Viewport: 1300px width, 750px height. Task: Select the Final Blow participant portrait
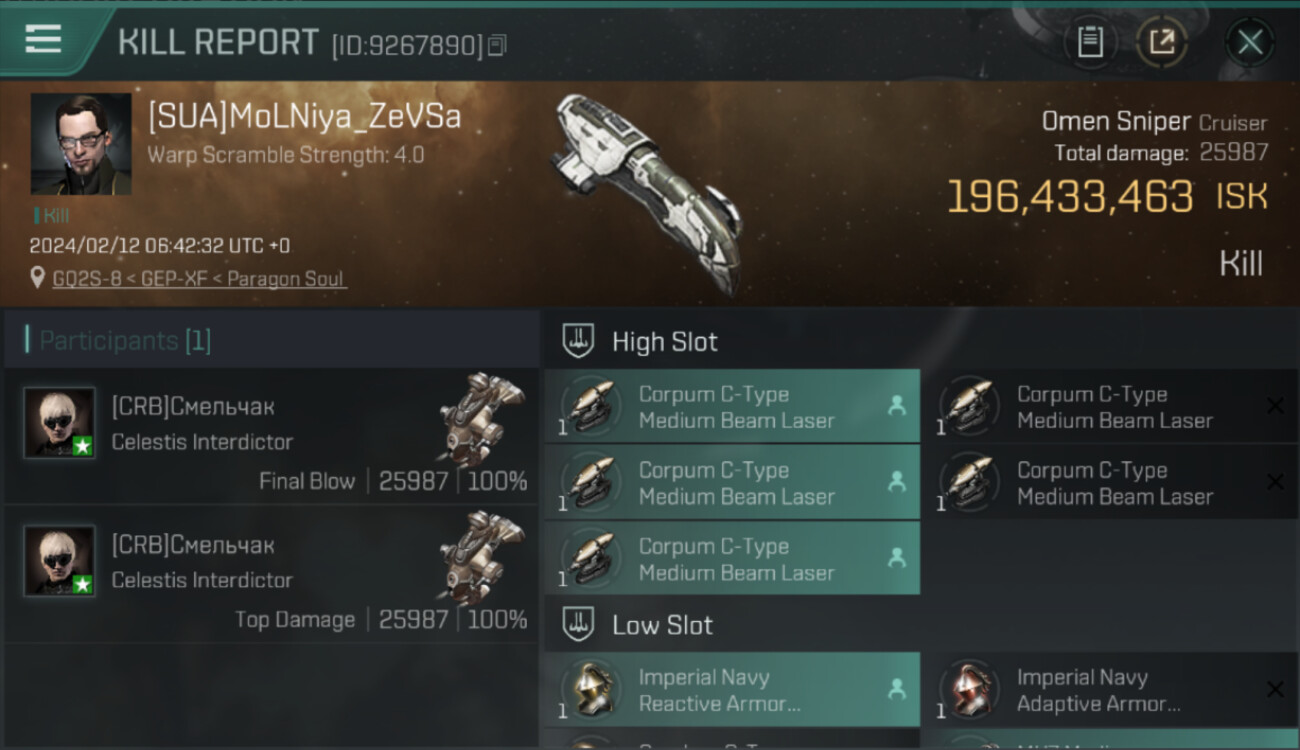(60, 423)
